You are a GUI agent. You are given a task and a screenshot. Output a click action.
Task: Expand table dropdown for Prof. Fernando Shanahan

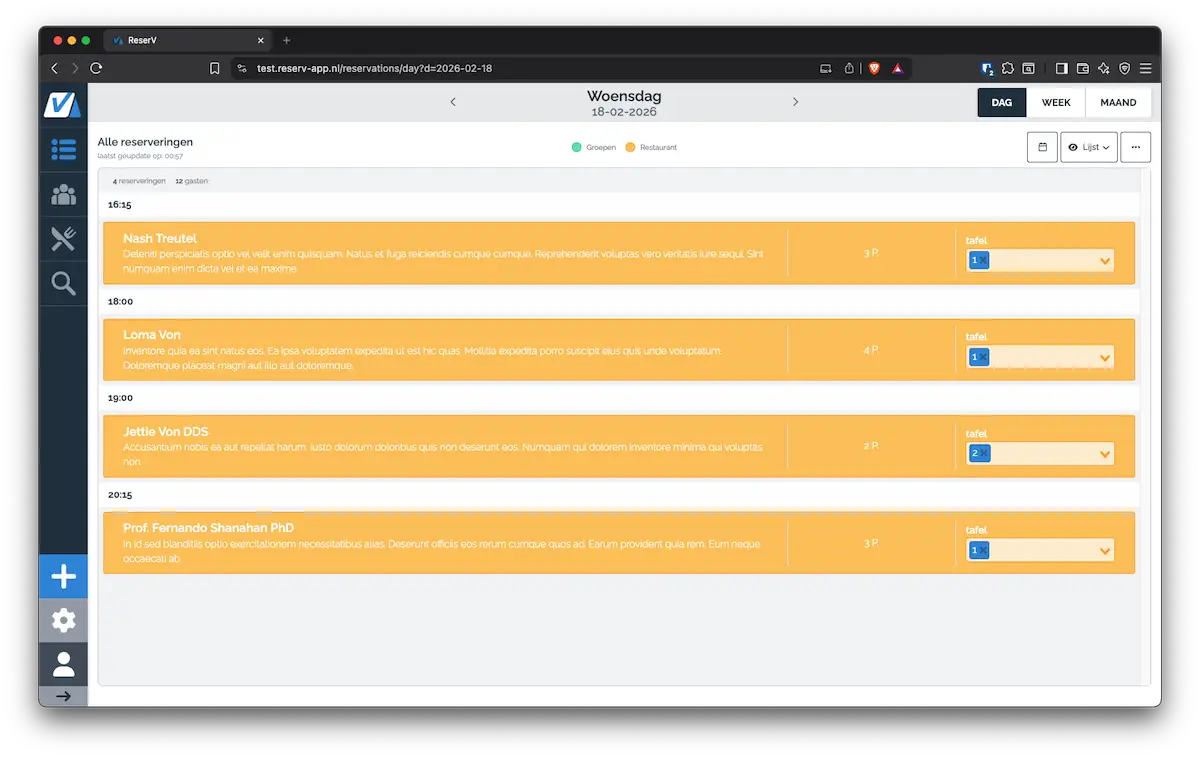pyautogui.click(x=1105, y=551)
